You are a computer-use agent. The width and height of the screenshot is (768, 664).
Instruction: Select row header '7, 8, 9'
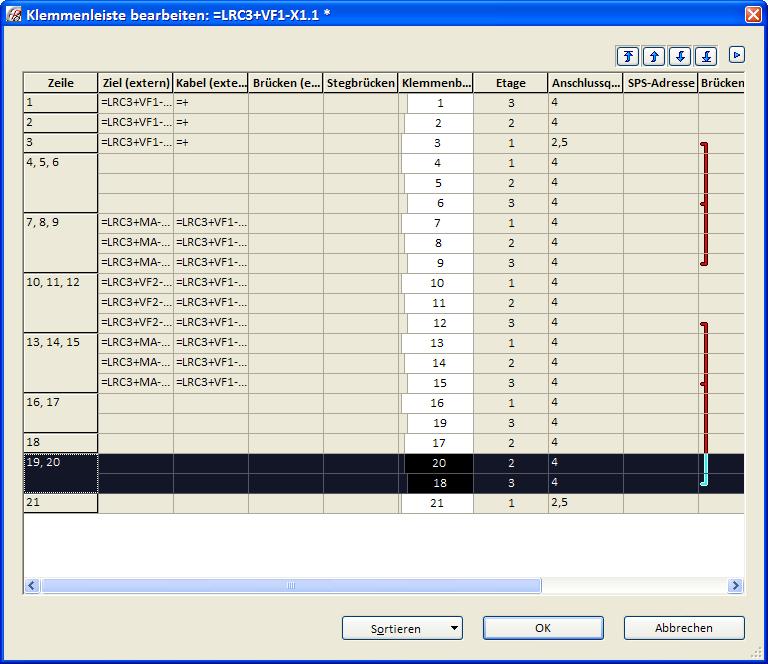(61, 243)
